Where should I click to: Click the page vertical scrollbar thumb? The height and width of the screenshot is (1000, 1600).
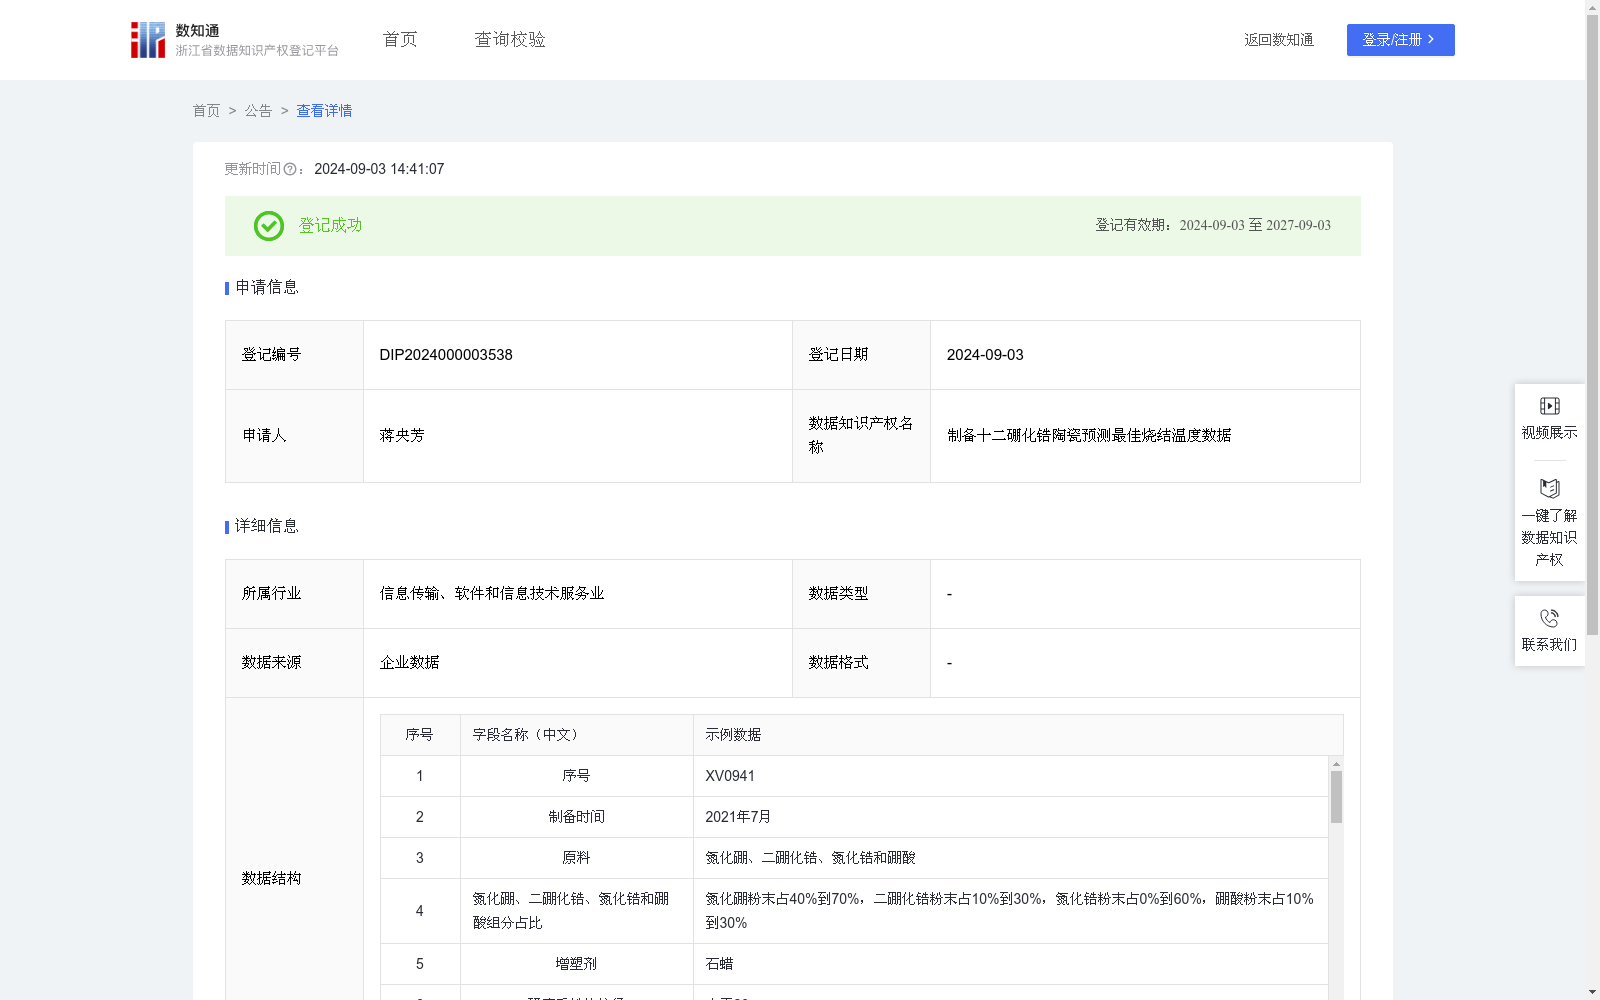tap(1592, 325)
